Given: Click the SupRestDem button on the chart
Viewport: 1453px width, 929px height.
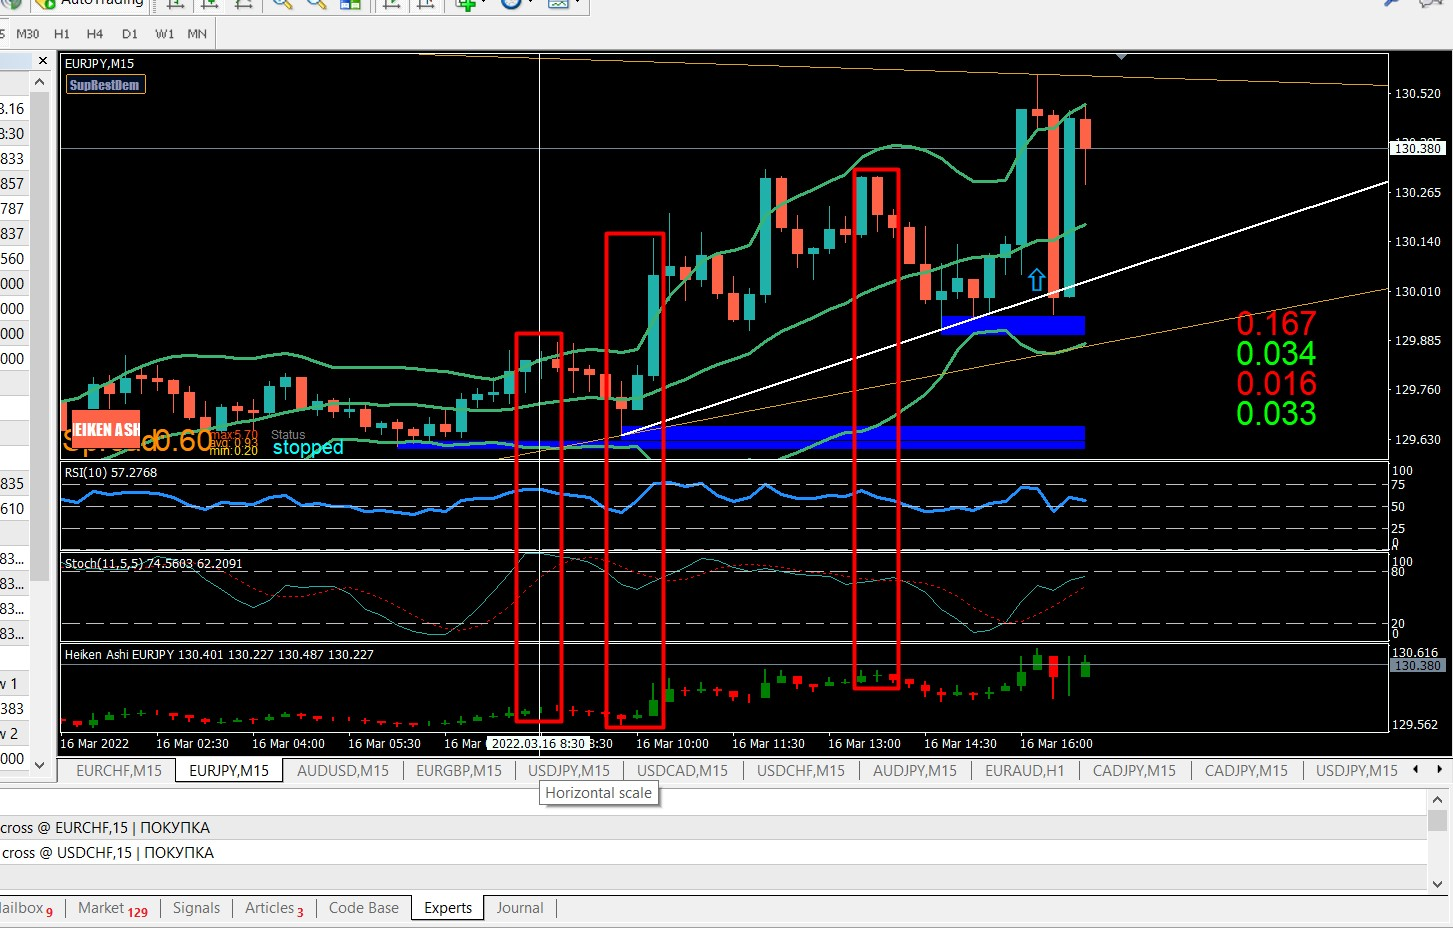Looking at the screenshot, I should click(104, 84).
